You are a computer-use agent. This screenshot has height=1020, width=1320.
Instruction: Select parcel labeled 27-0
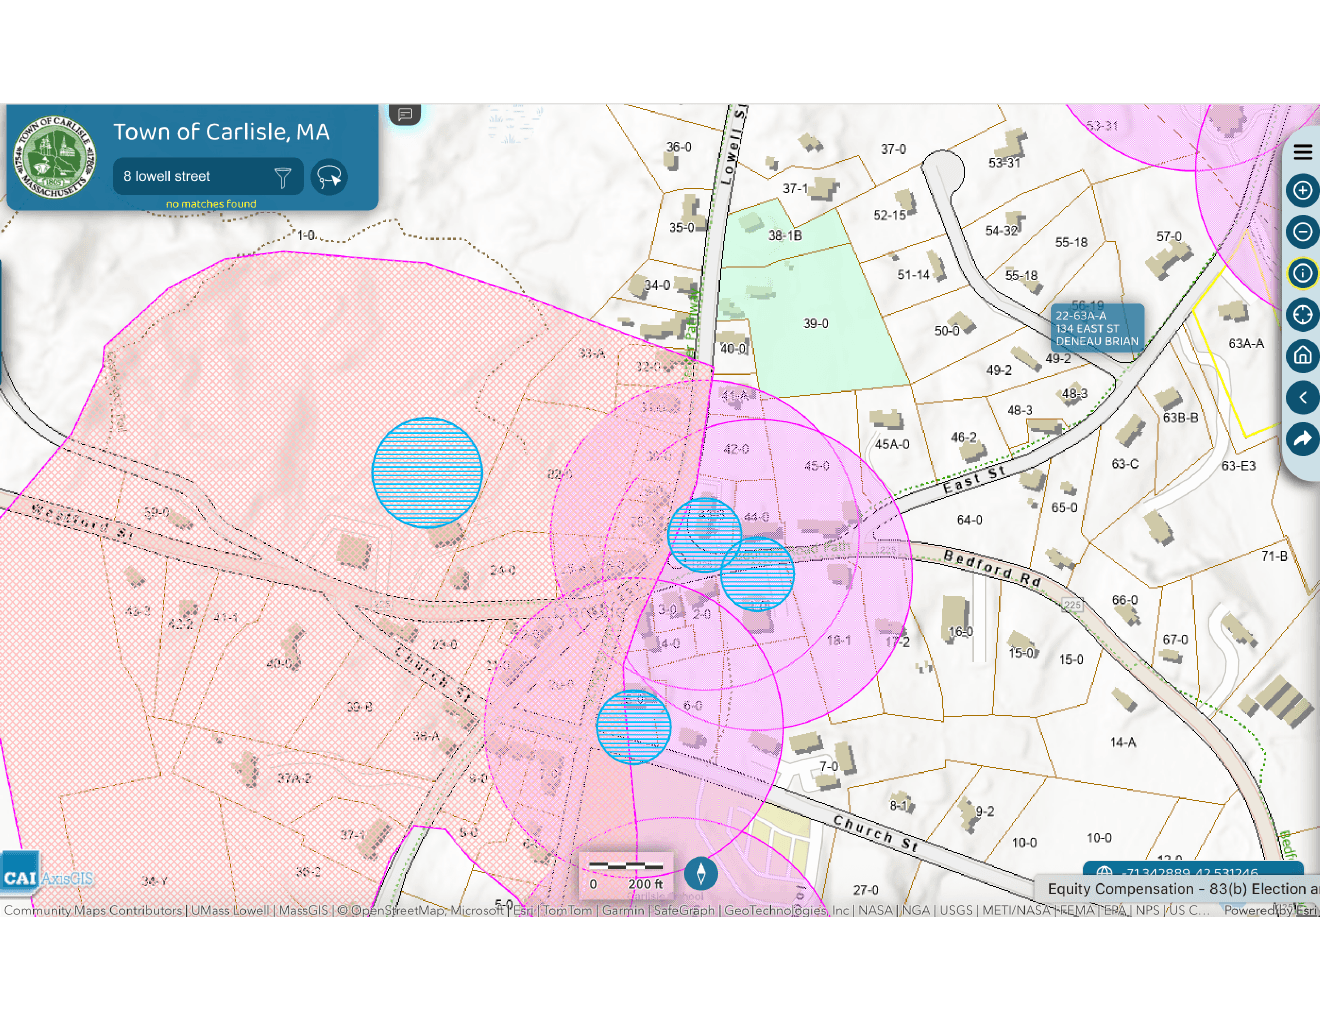[866, 890]
